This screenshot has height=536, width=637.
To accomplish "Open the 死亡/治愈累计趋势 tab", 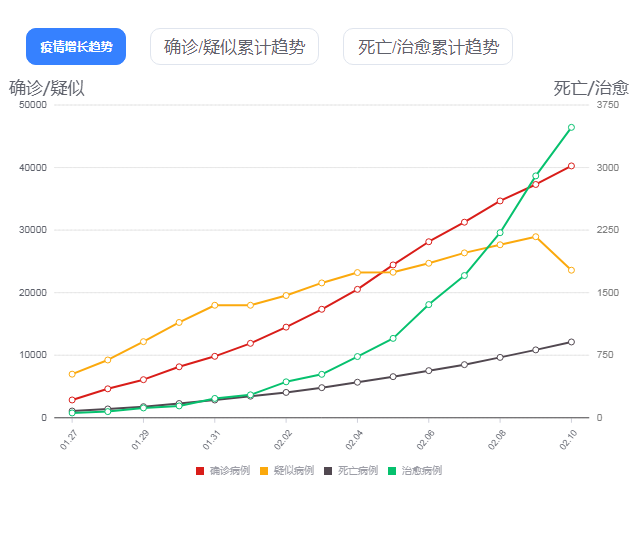I will tap(428, 46).
